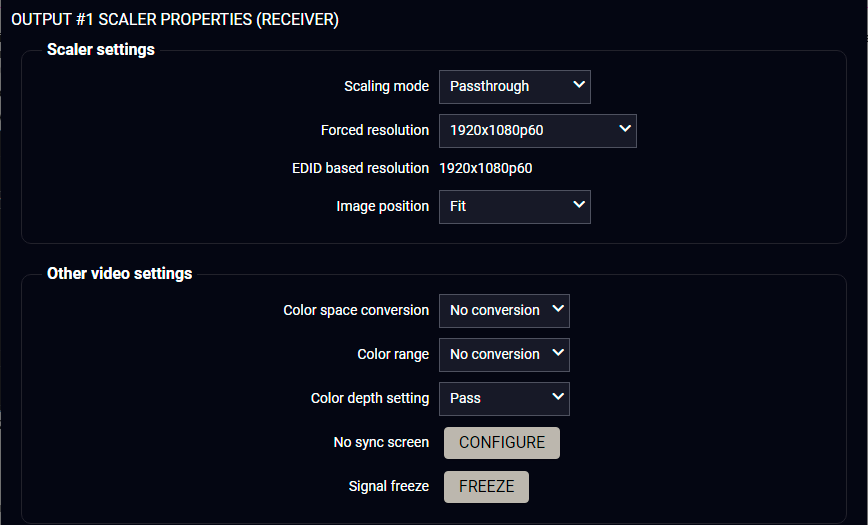Click the Color depth setting label
The width and height of the screenshot is (868, 525).
tap(370, 399)
